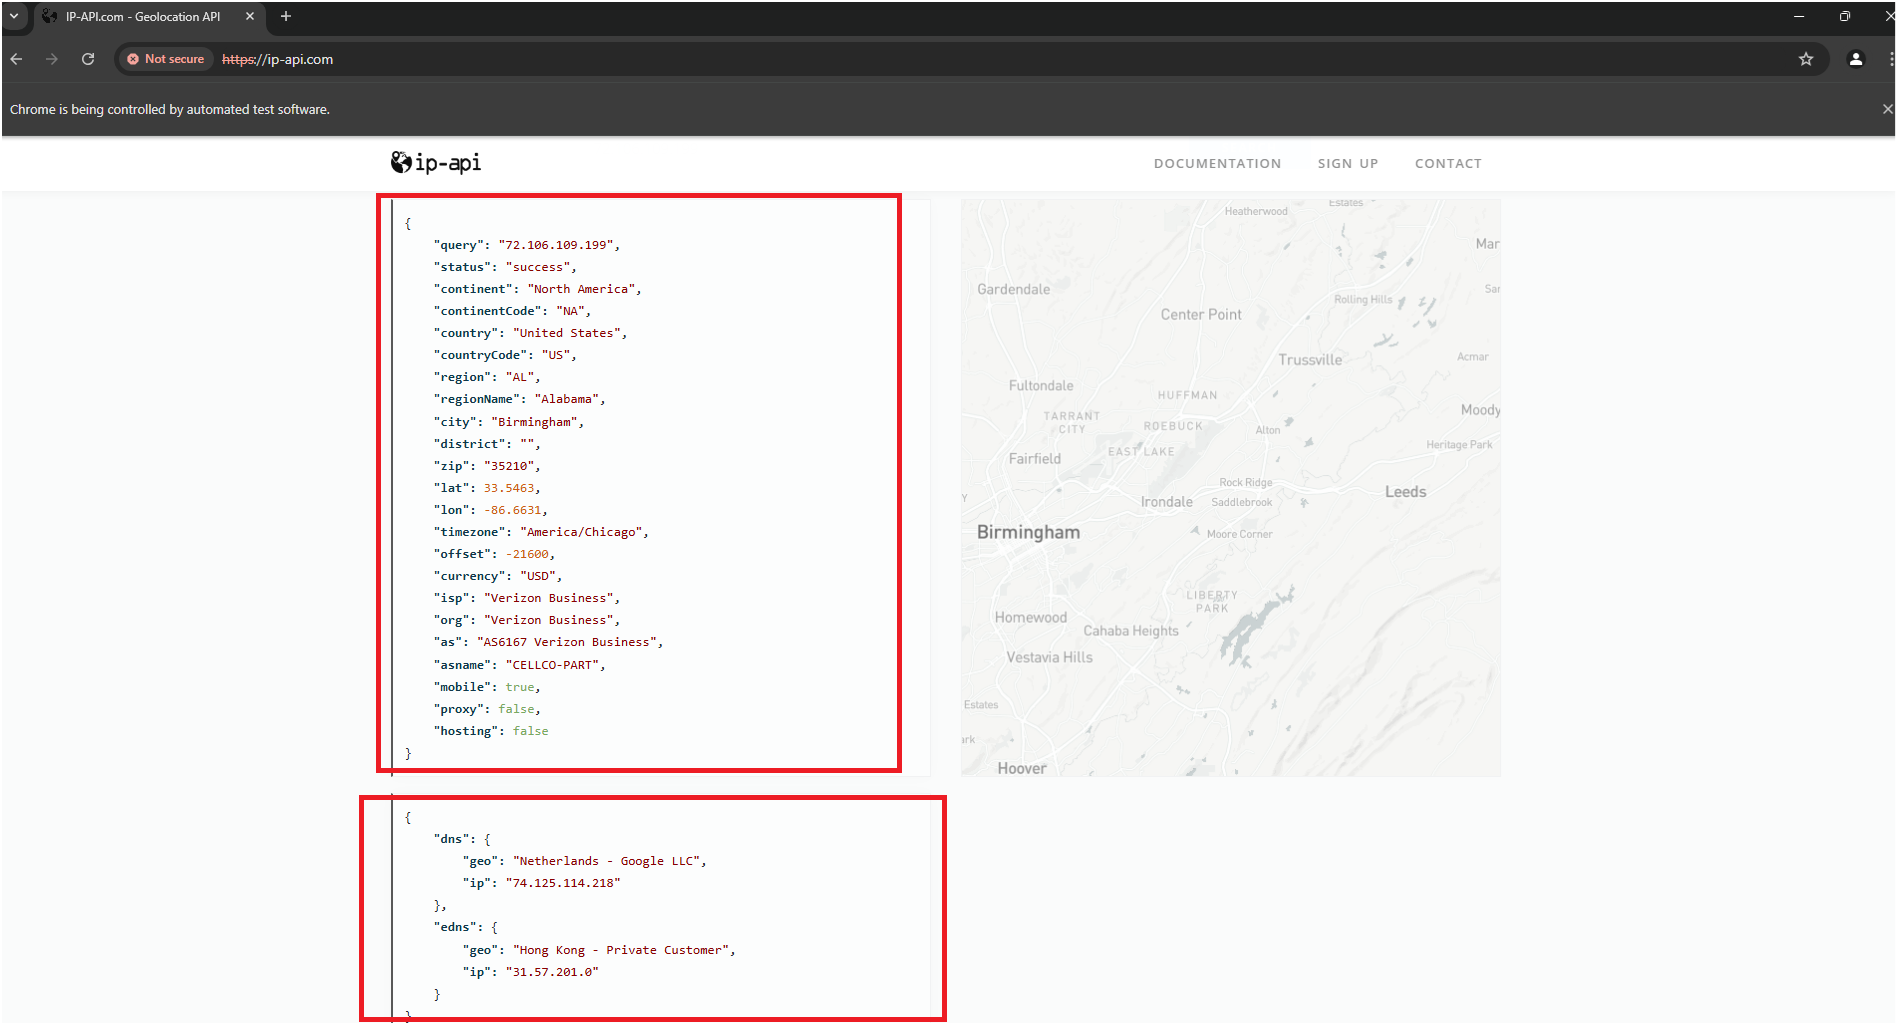Click the edns geo Hong Kong - Private Customer
Viewport: 1897px width, 1025px height.
click(x=621, y=950)
